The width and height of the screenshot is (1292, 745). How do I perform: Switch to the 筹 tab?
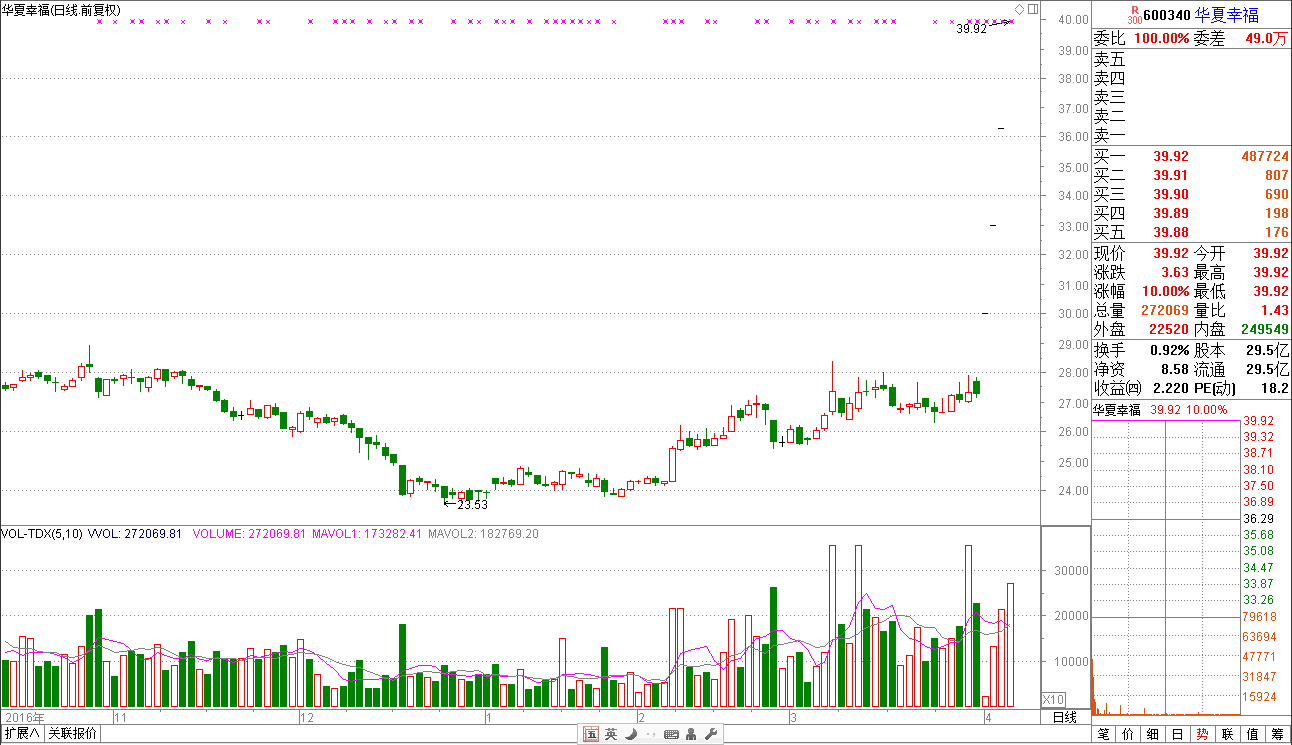(x=1278, y=735)
